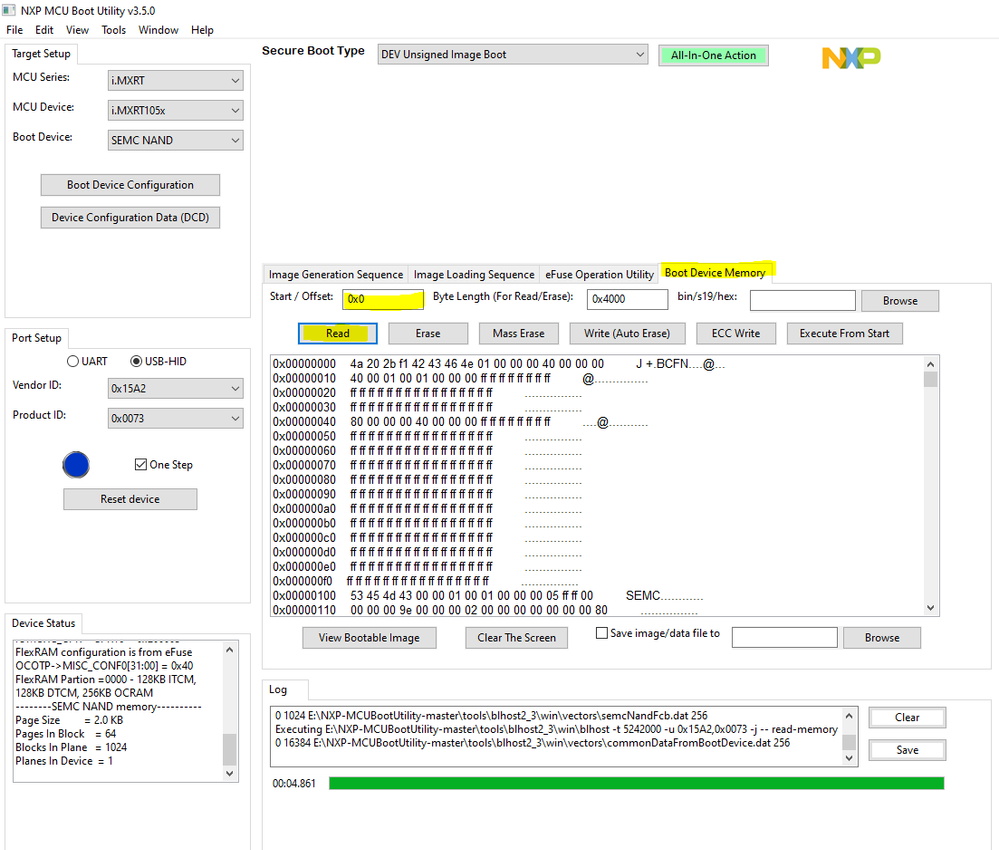Switch to Image Loading Sequence tab
Screen dimensions: 999x850
(x=474, y=275)
